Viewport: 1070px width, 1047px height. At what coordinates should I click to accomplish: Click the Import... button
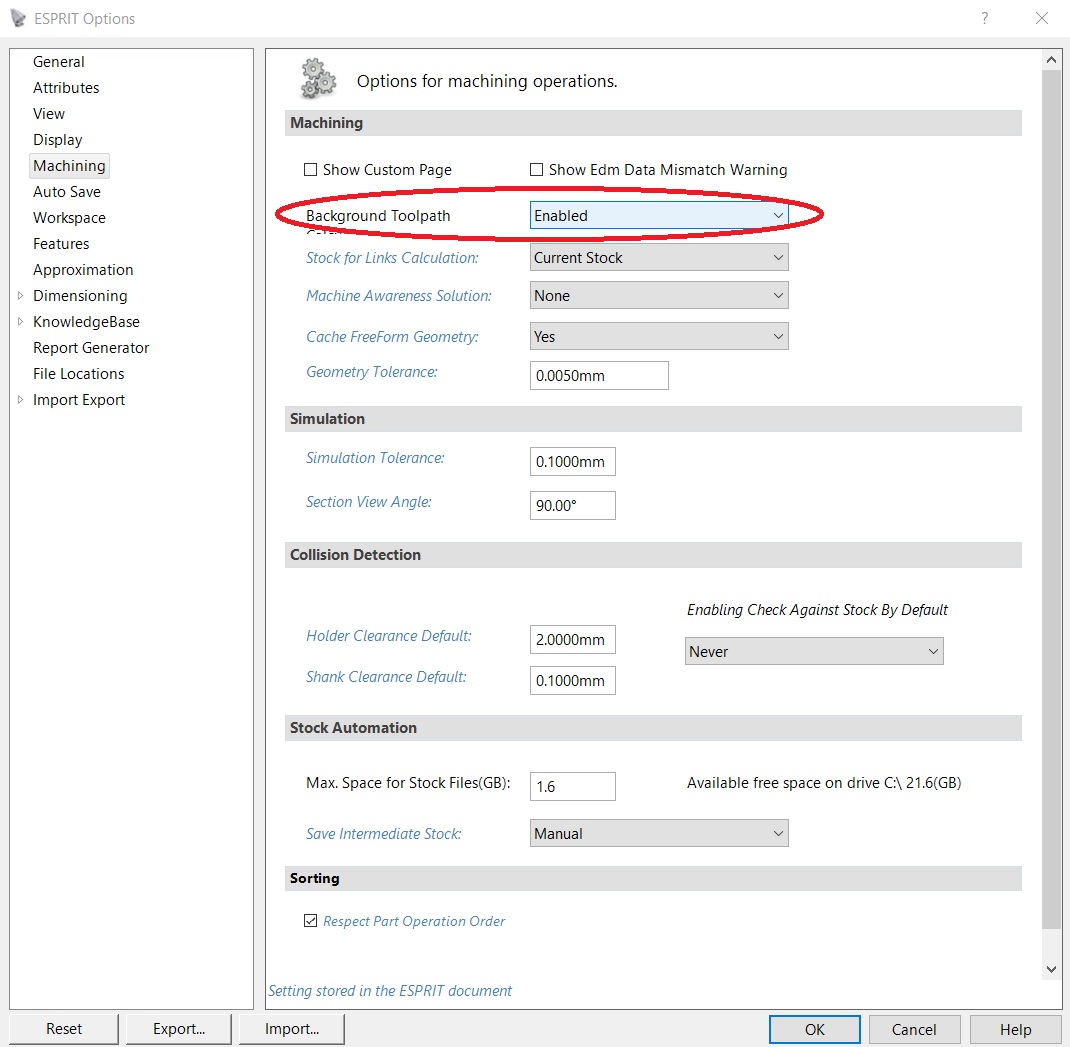pos(292,1029)
